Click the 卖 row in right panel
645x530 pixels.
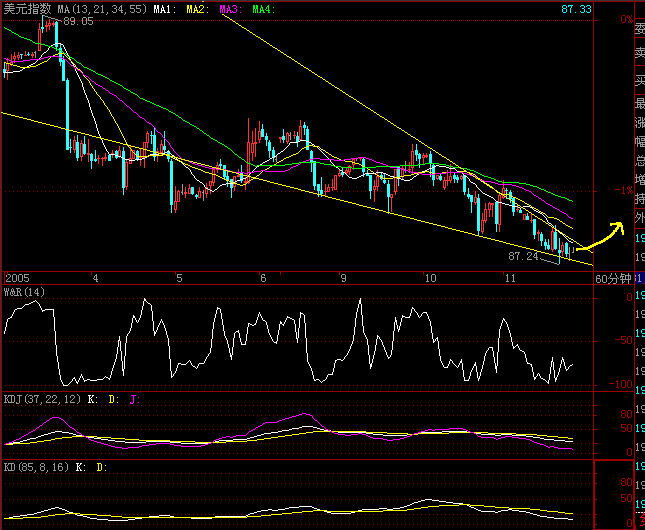coord(640,53)
